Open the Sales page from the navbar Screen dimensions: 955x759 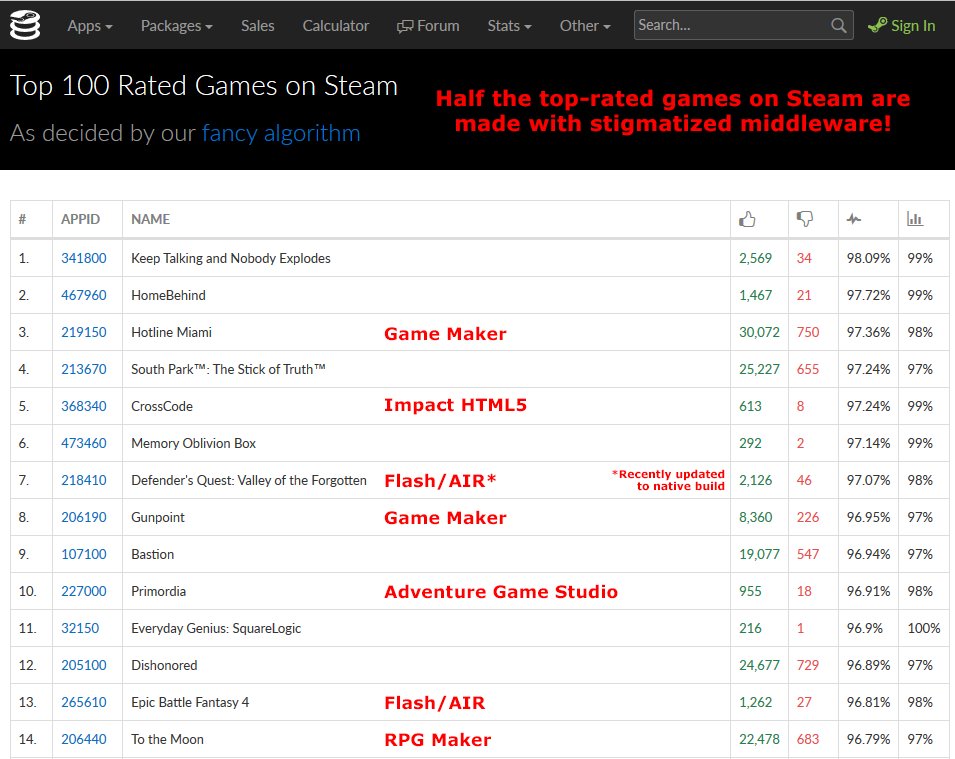pos(257,26)
